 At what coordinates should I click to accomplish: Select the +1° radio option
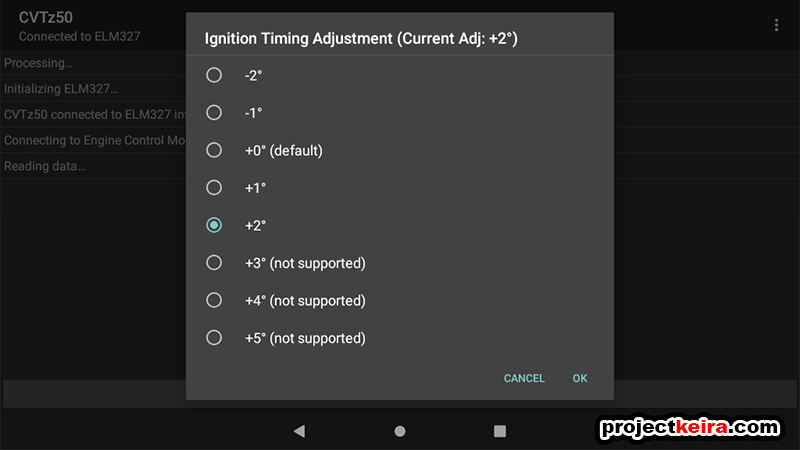(214, 188)
